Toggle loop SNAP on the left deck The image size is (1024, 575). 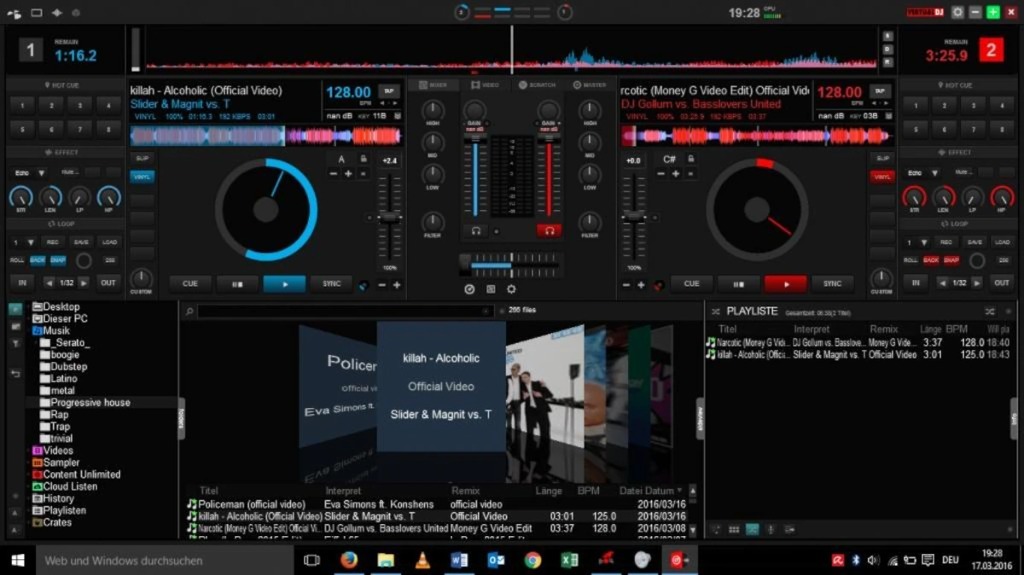click(58, 260)
